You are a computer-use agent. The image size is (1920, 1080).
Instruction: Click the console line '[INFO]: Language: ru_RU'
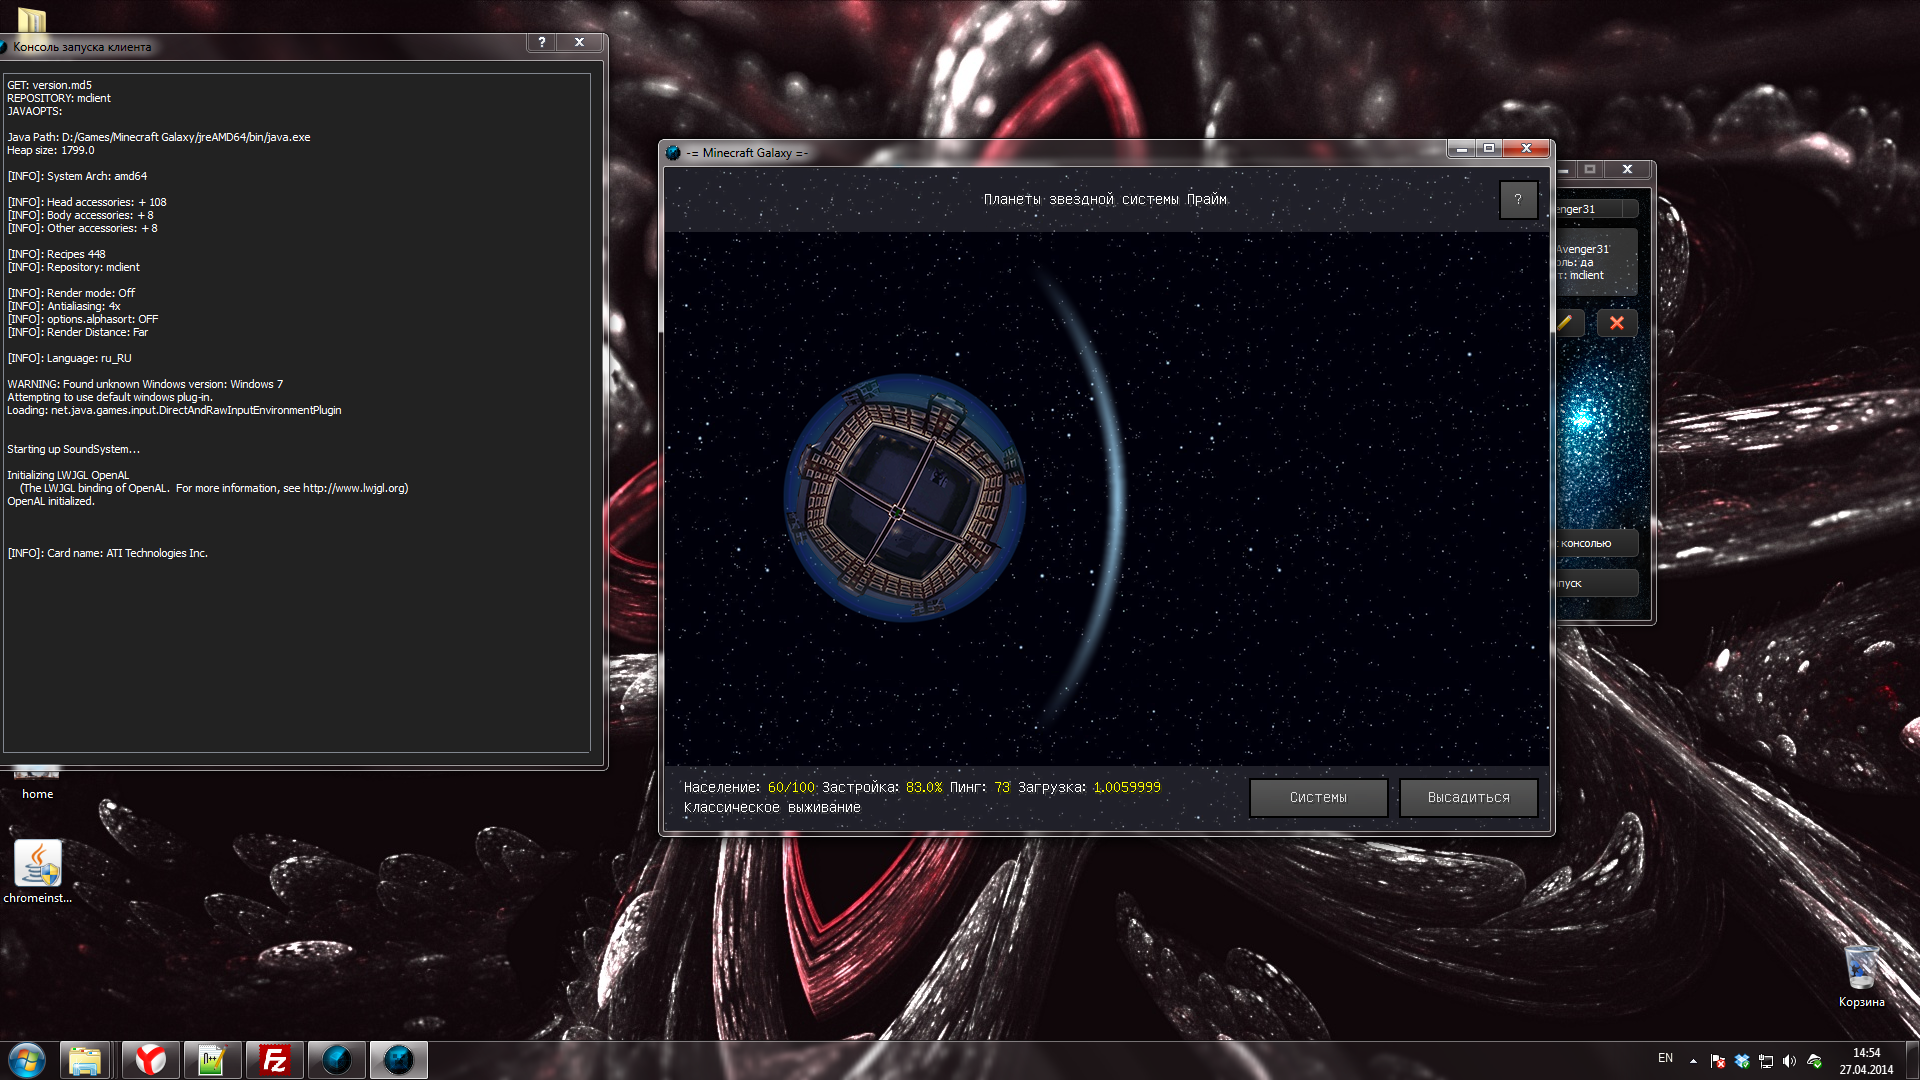click(70, 358)
